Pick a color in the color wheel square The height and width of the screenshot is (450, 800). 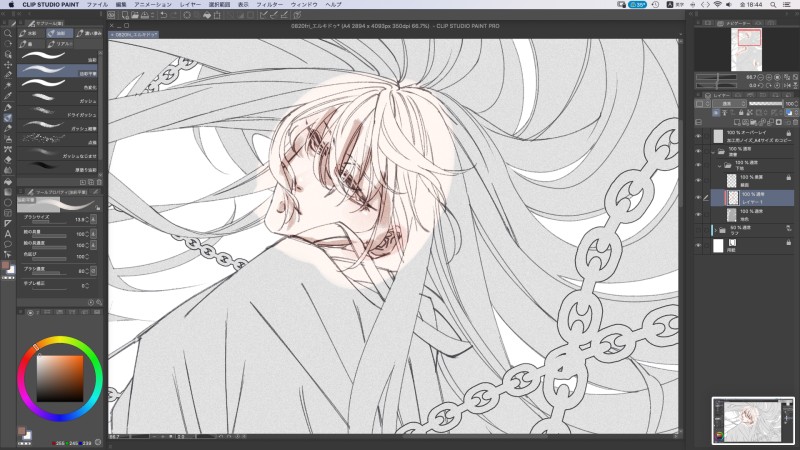coord(60,379)
